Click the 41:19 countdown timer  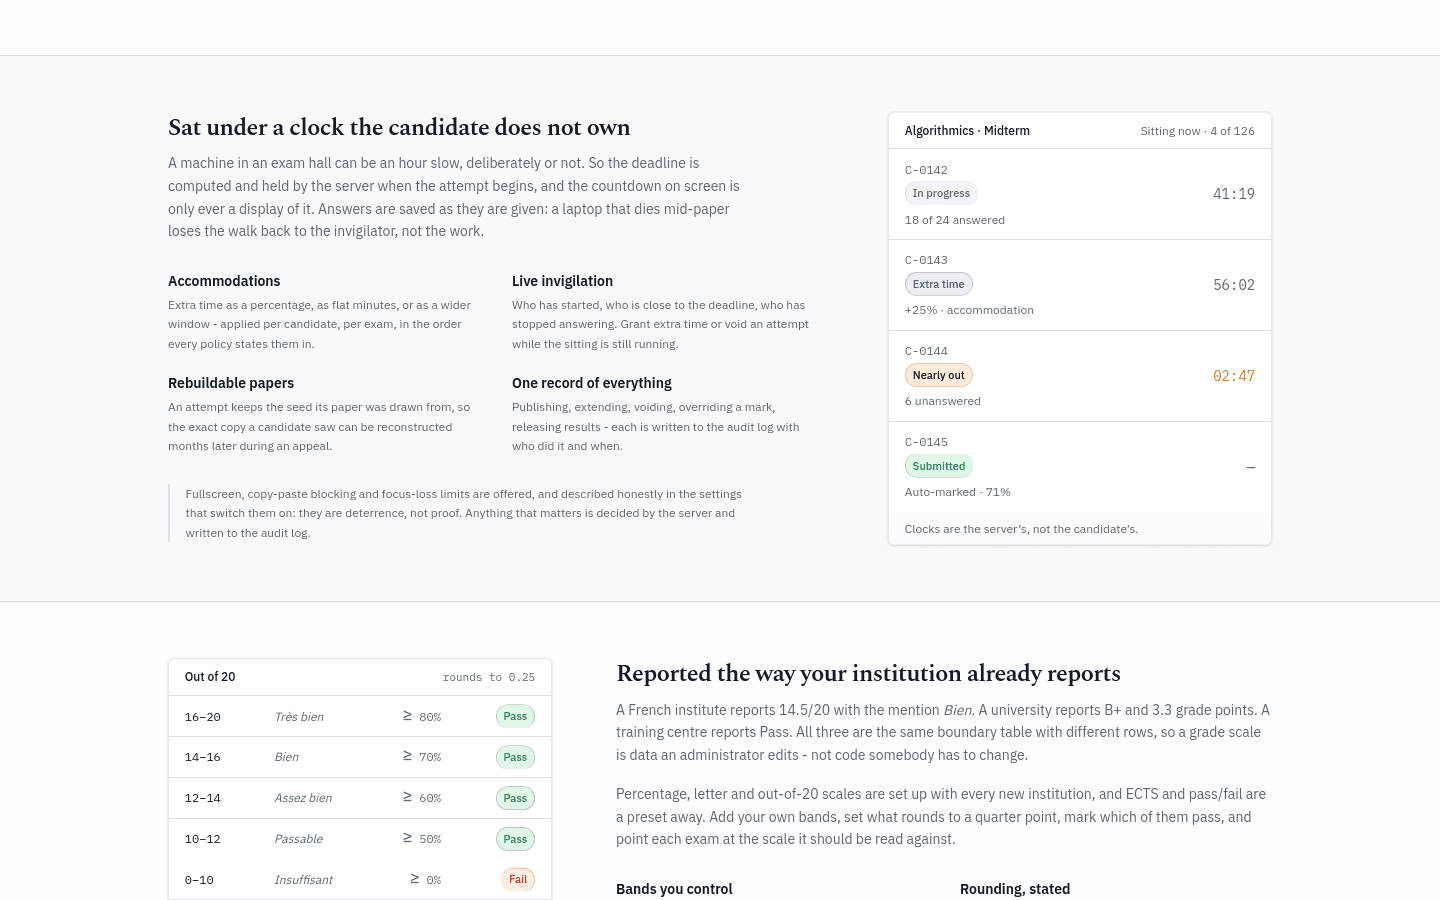tap(1233, 194)
